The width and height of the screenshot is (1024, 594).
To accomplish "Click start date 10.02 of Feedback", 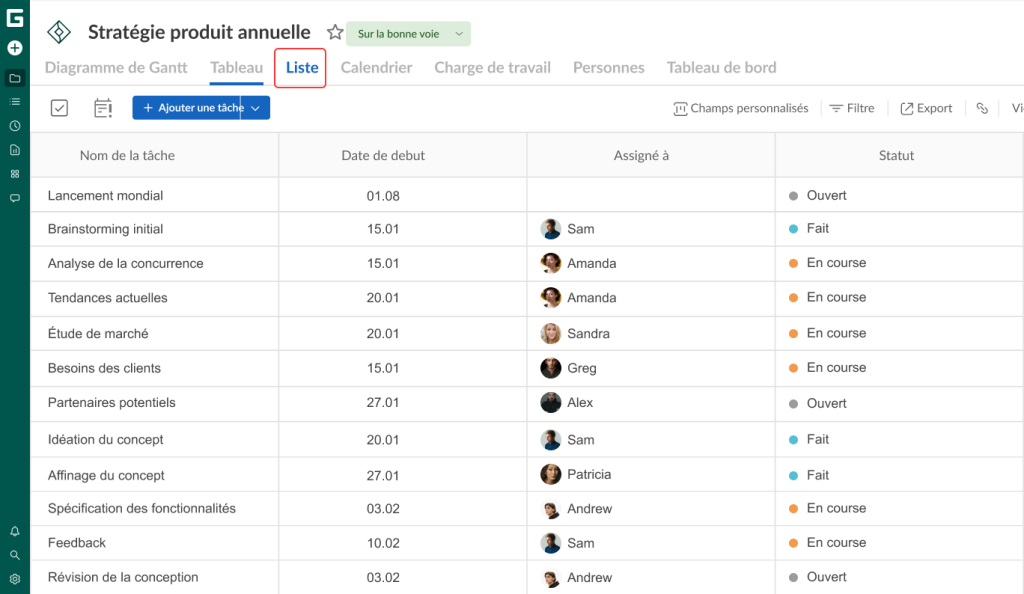I will [383, 543].
